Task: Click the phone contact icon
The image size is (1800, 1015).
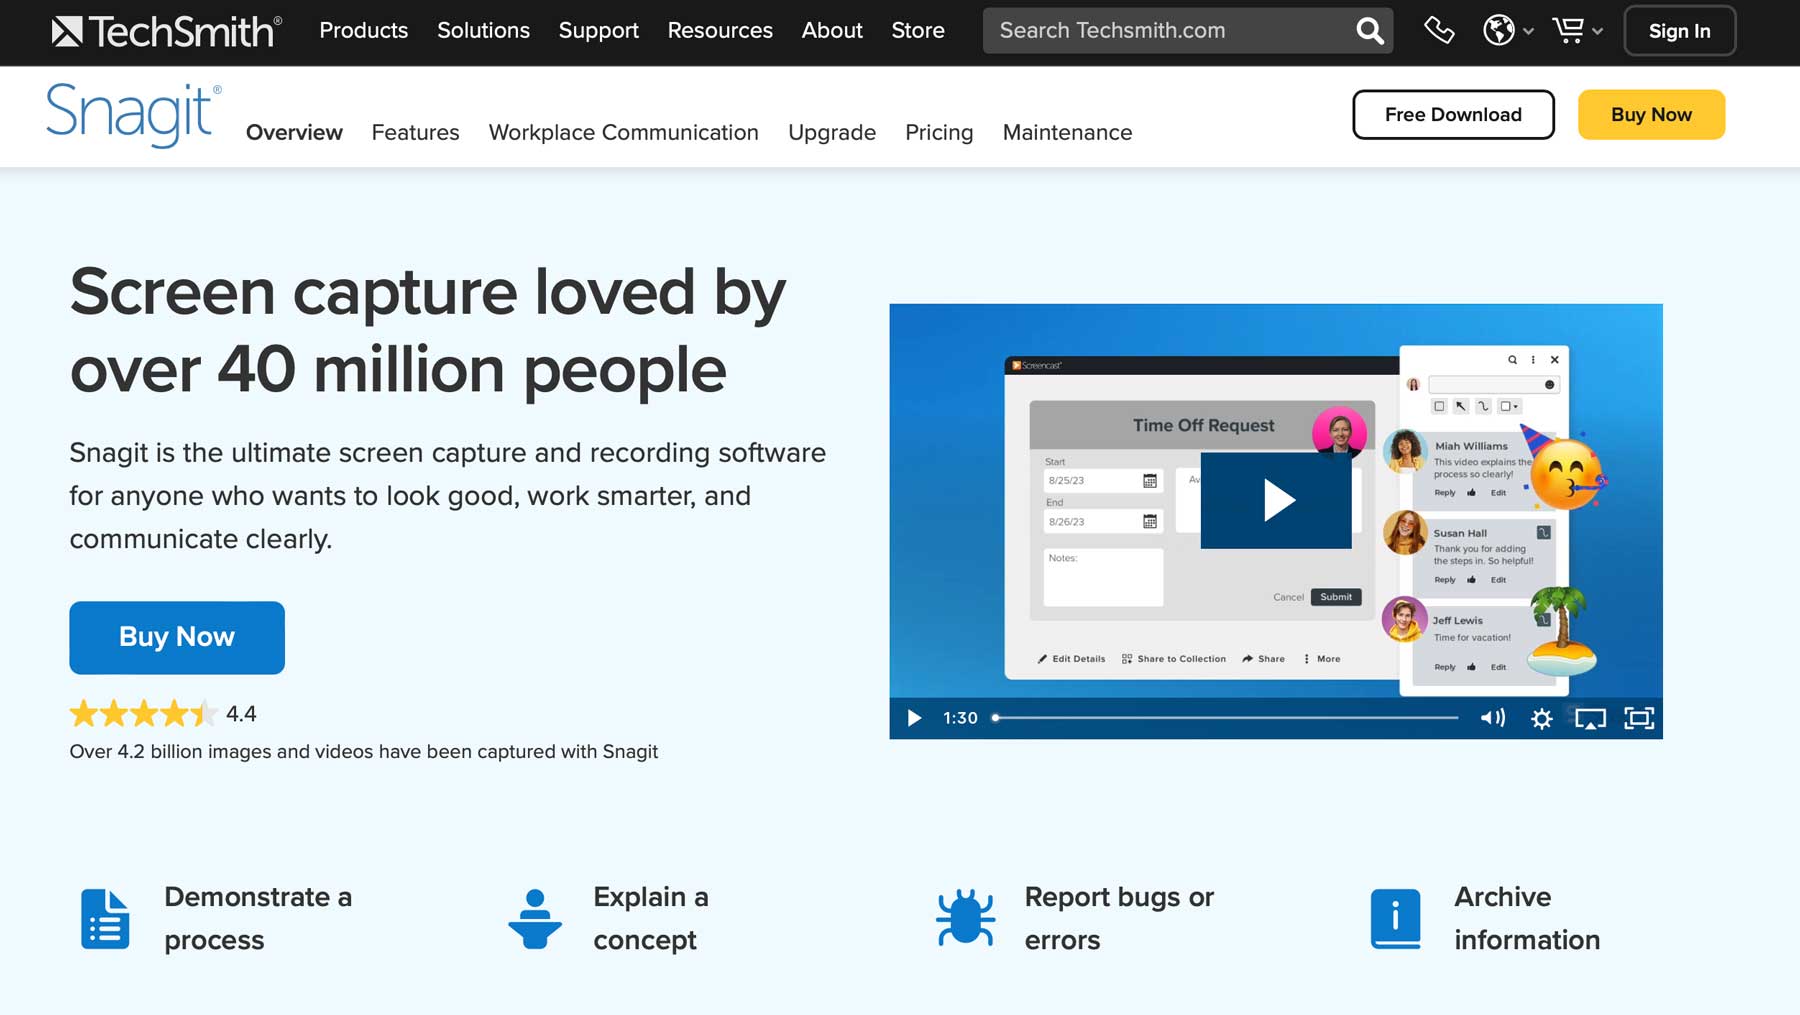Action: tap(1438, 31)
